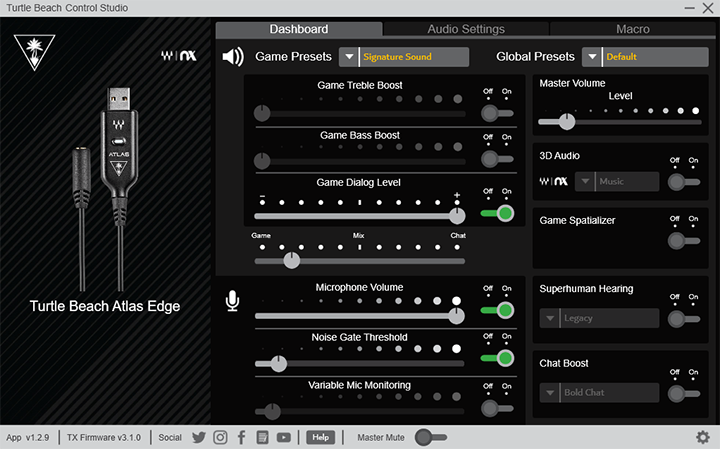Switch to the Audio Settings tab

coord(466,29)
